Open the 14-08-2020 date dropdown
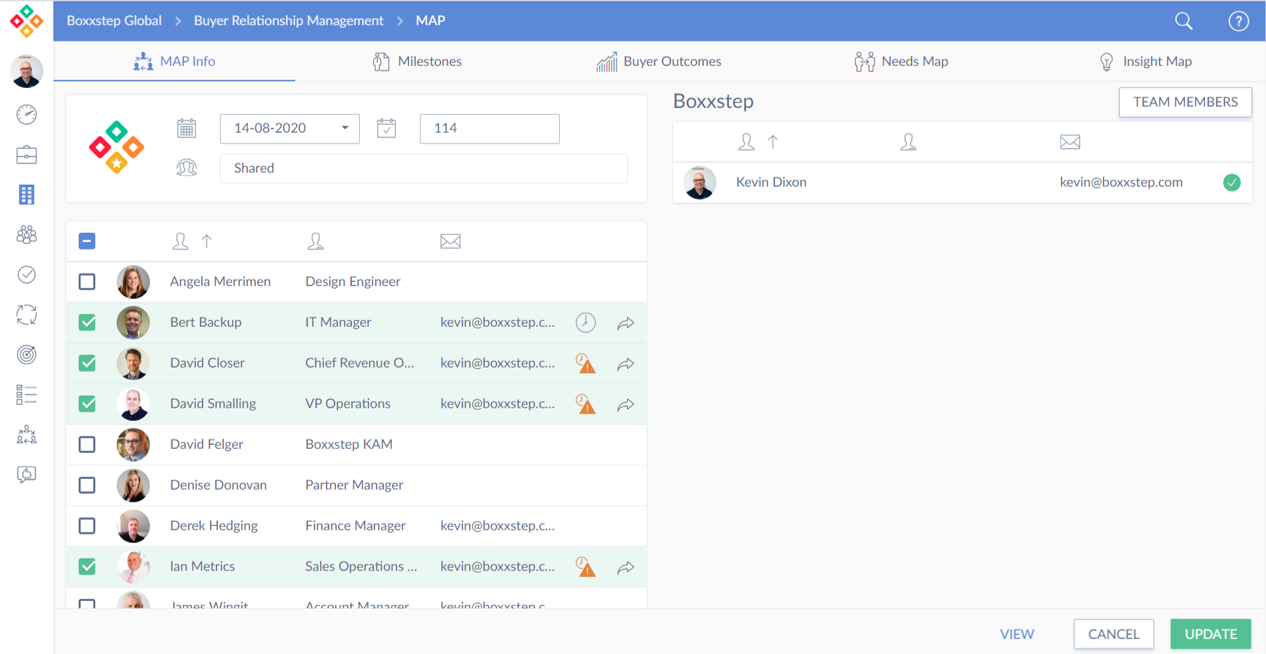Viewport: 1266px width, 654px height. tap(344, 128)
